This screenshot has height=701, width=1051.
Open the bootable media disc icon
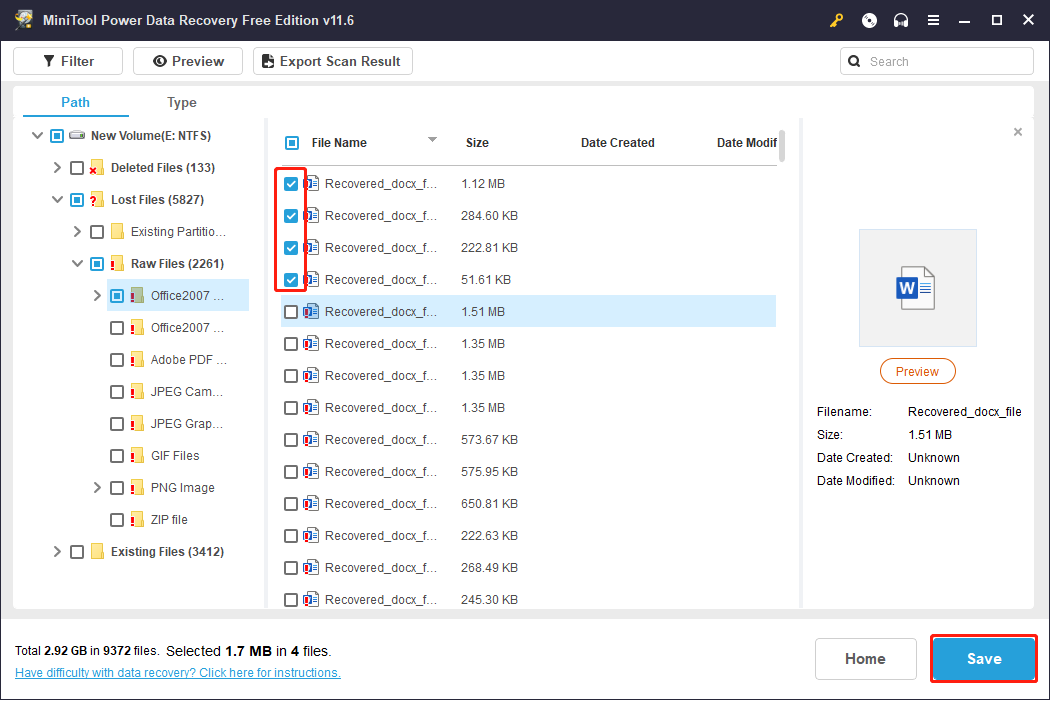[x=869, y=20]
